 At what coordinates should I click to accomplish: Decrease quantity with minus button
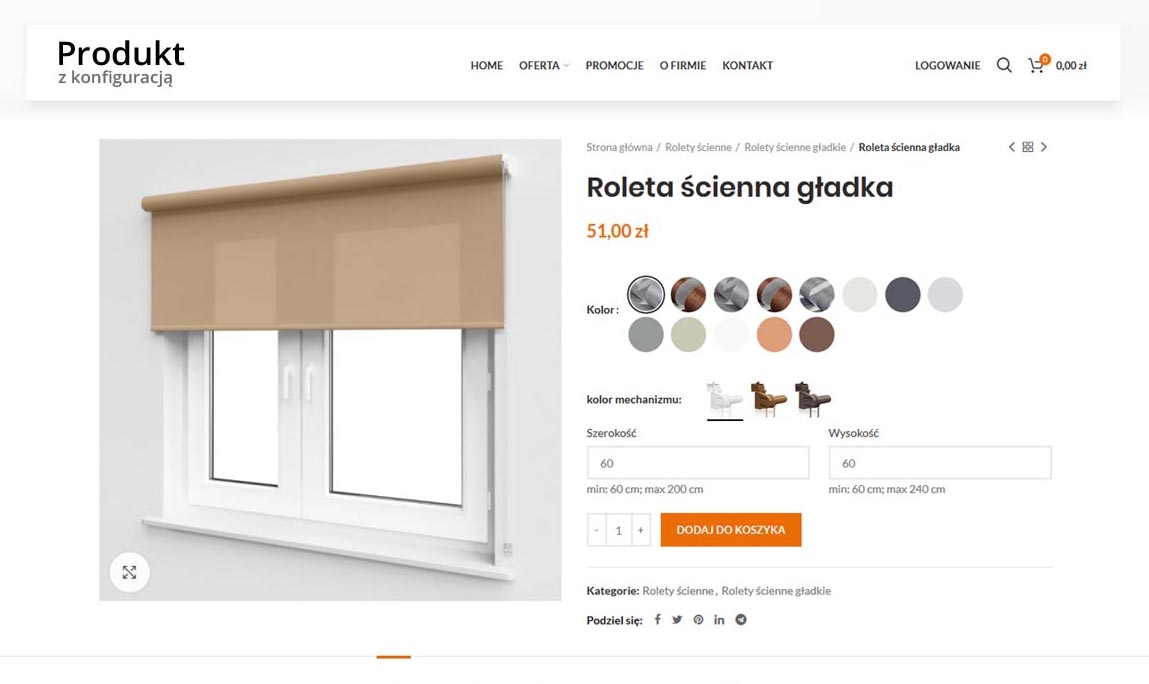click(x=596, y=530)
